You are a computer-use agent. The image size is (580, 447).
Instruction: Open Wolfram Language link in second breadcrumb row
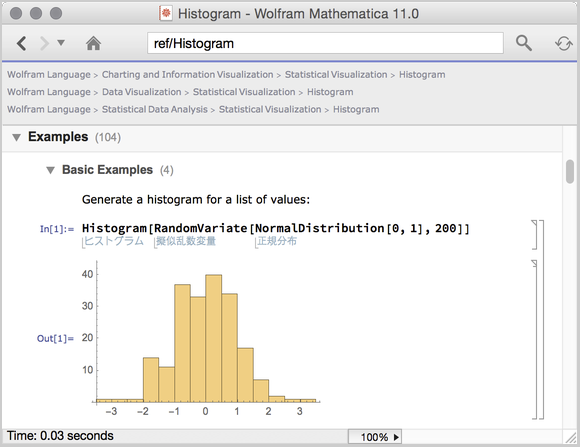pyautogui.click(x=49, y=92)
